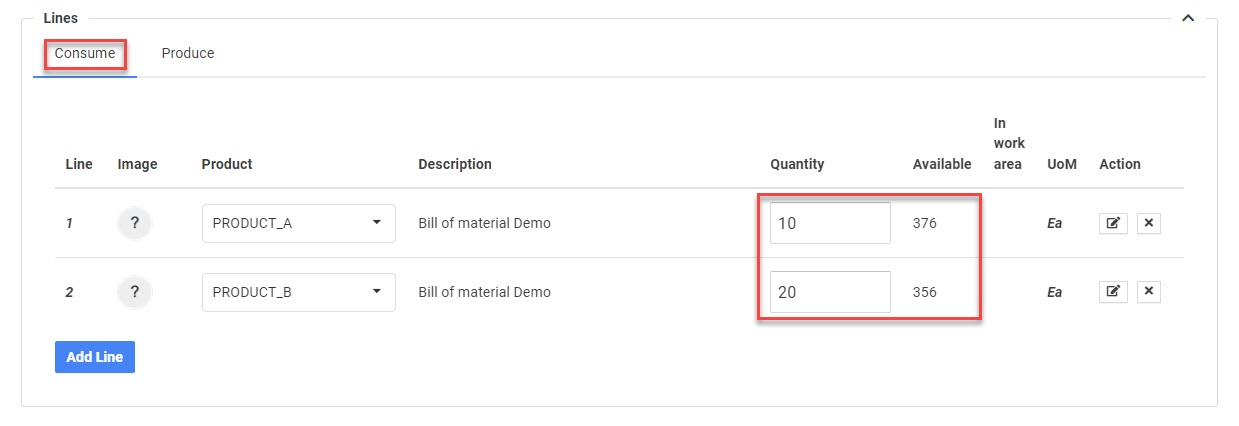Image resolution: width=1239 pixels, height=426 pixels.
Task: Click the image placeholder for PRODUCT_A
Action: [x=134, y=223]
